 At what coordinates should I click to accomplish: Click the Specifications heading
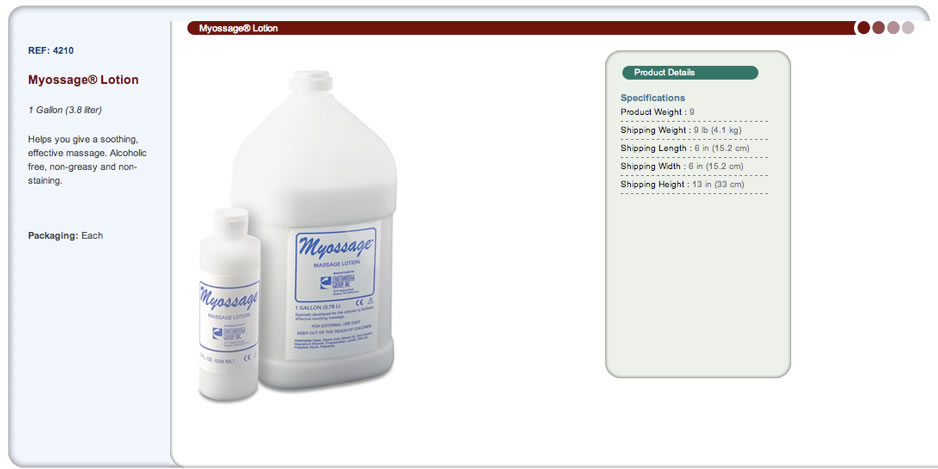pos(653,98)
